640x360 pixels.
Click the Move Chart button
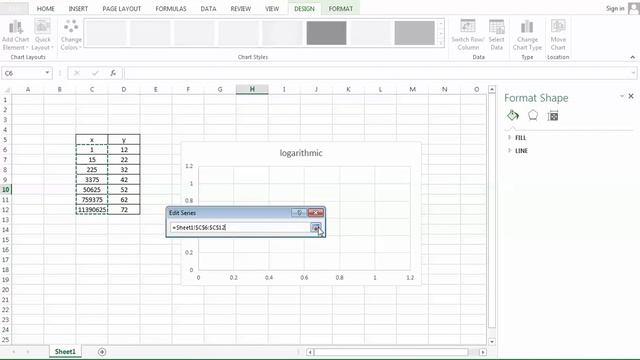[x=558, y=35]
